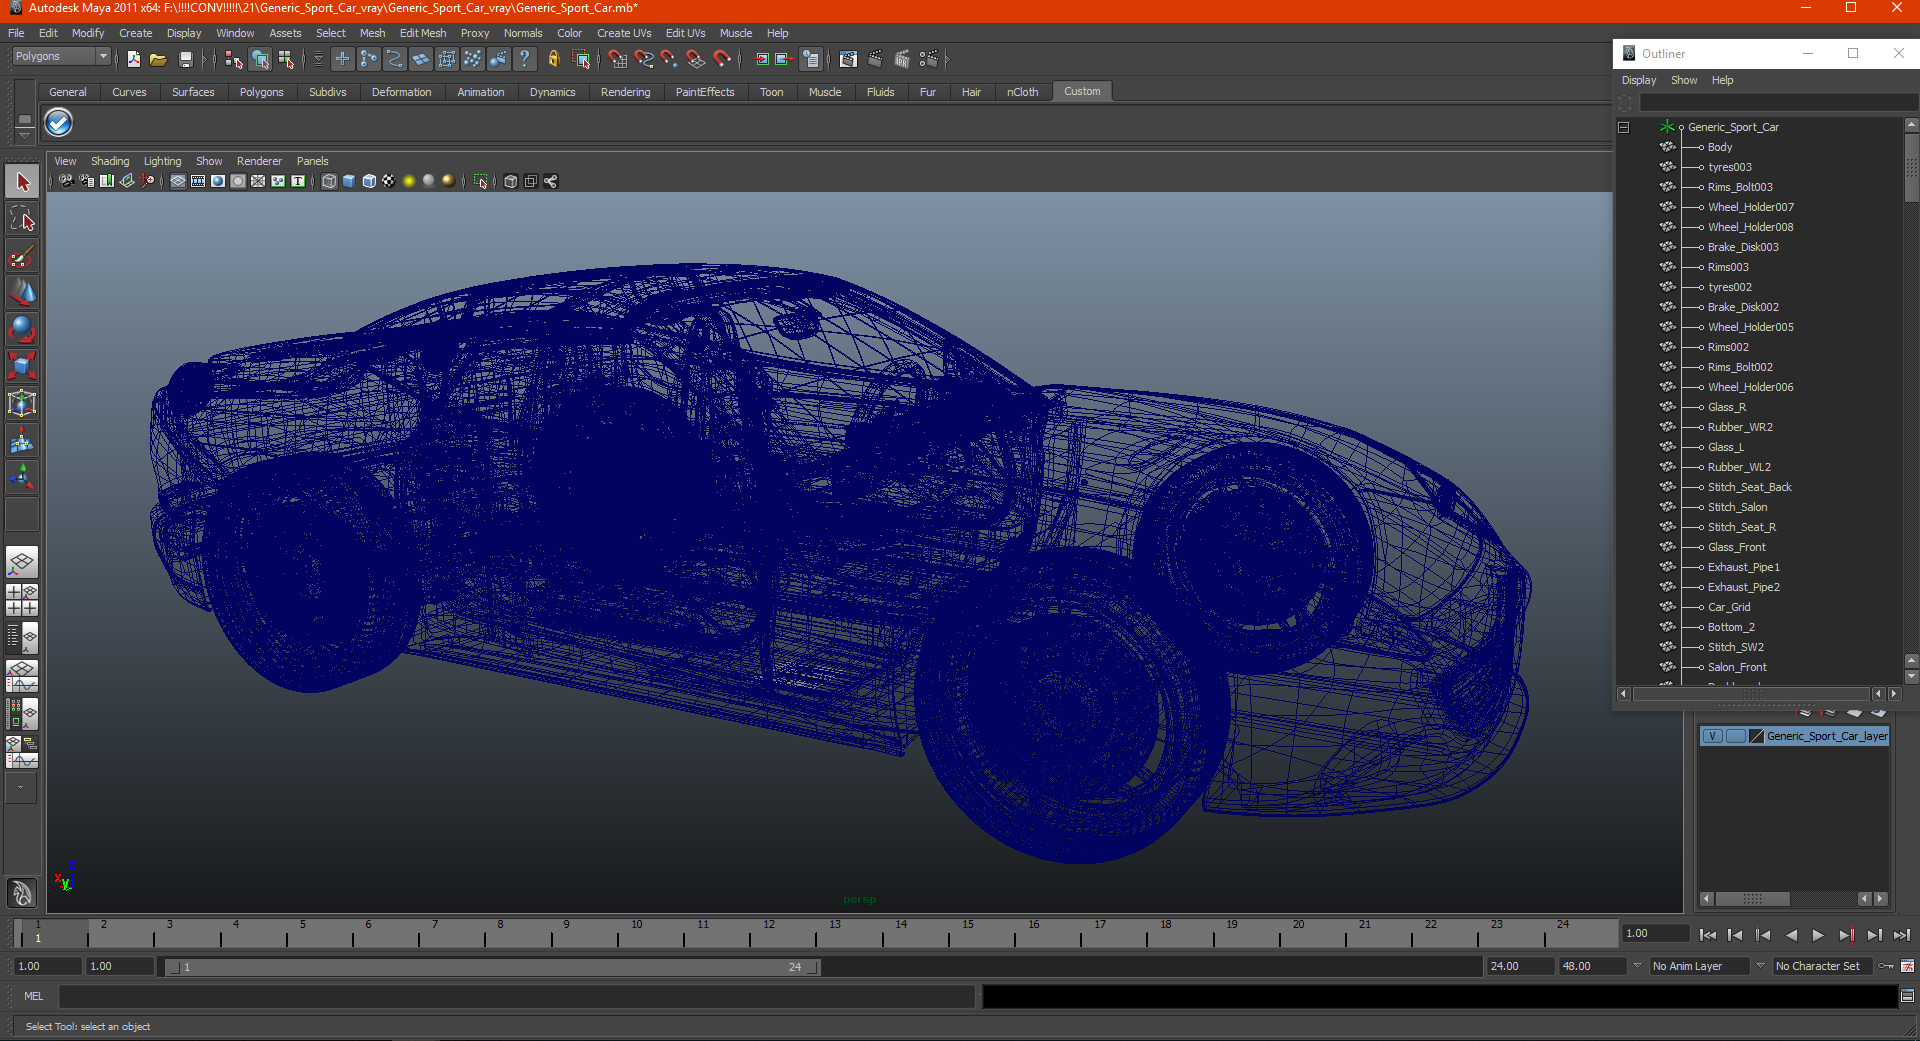
Task: Click the Save Scene disk icon
Action: pyautogui.click(x=185, y=60)
